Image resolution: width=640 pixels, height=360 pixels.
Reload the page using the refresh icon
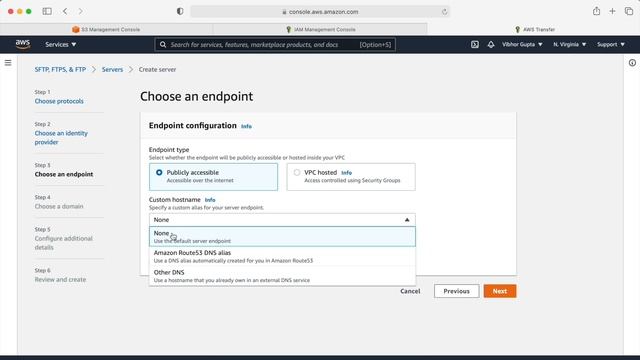point(444,12)
